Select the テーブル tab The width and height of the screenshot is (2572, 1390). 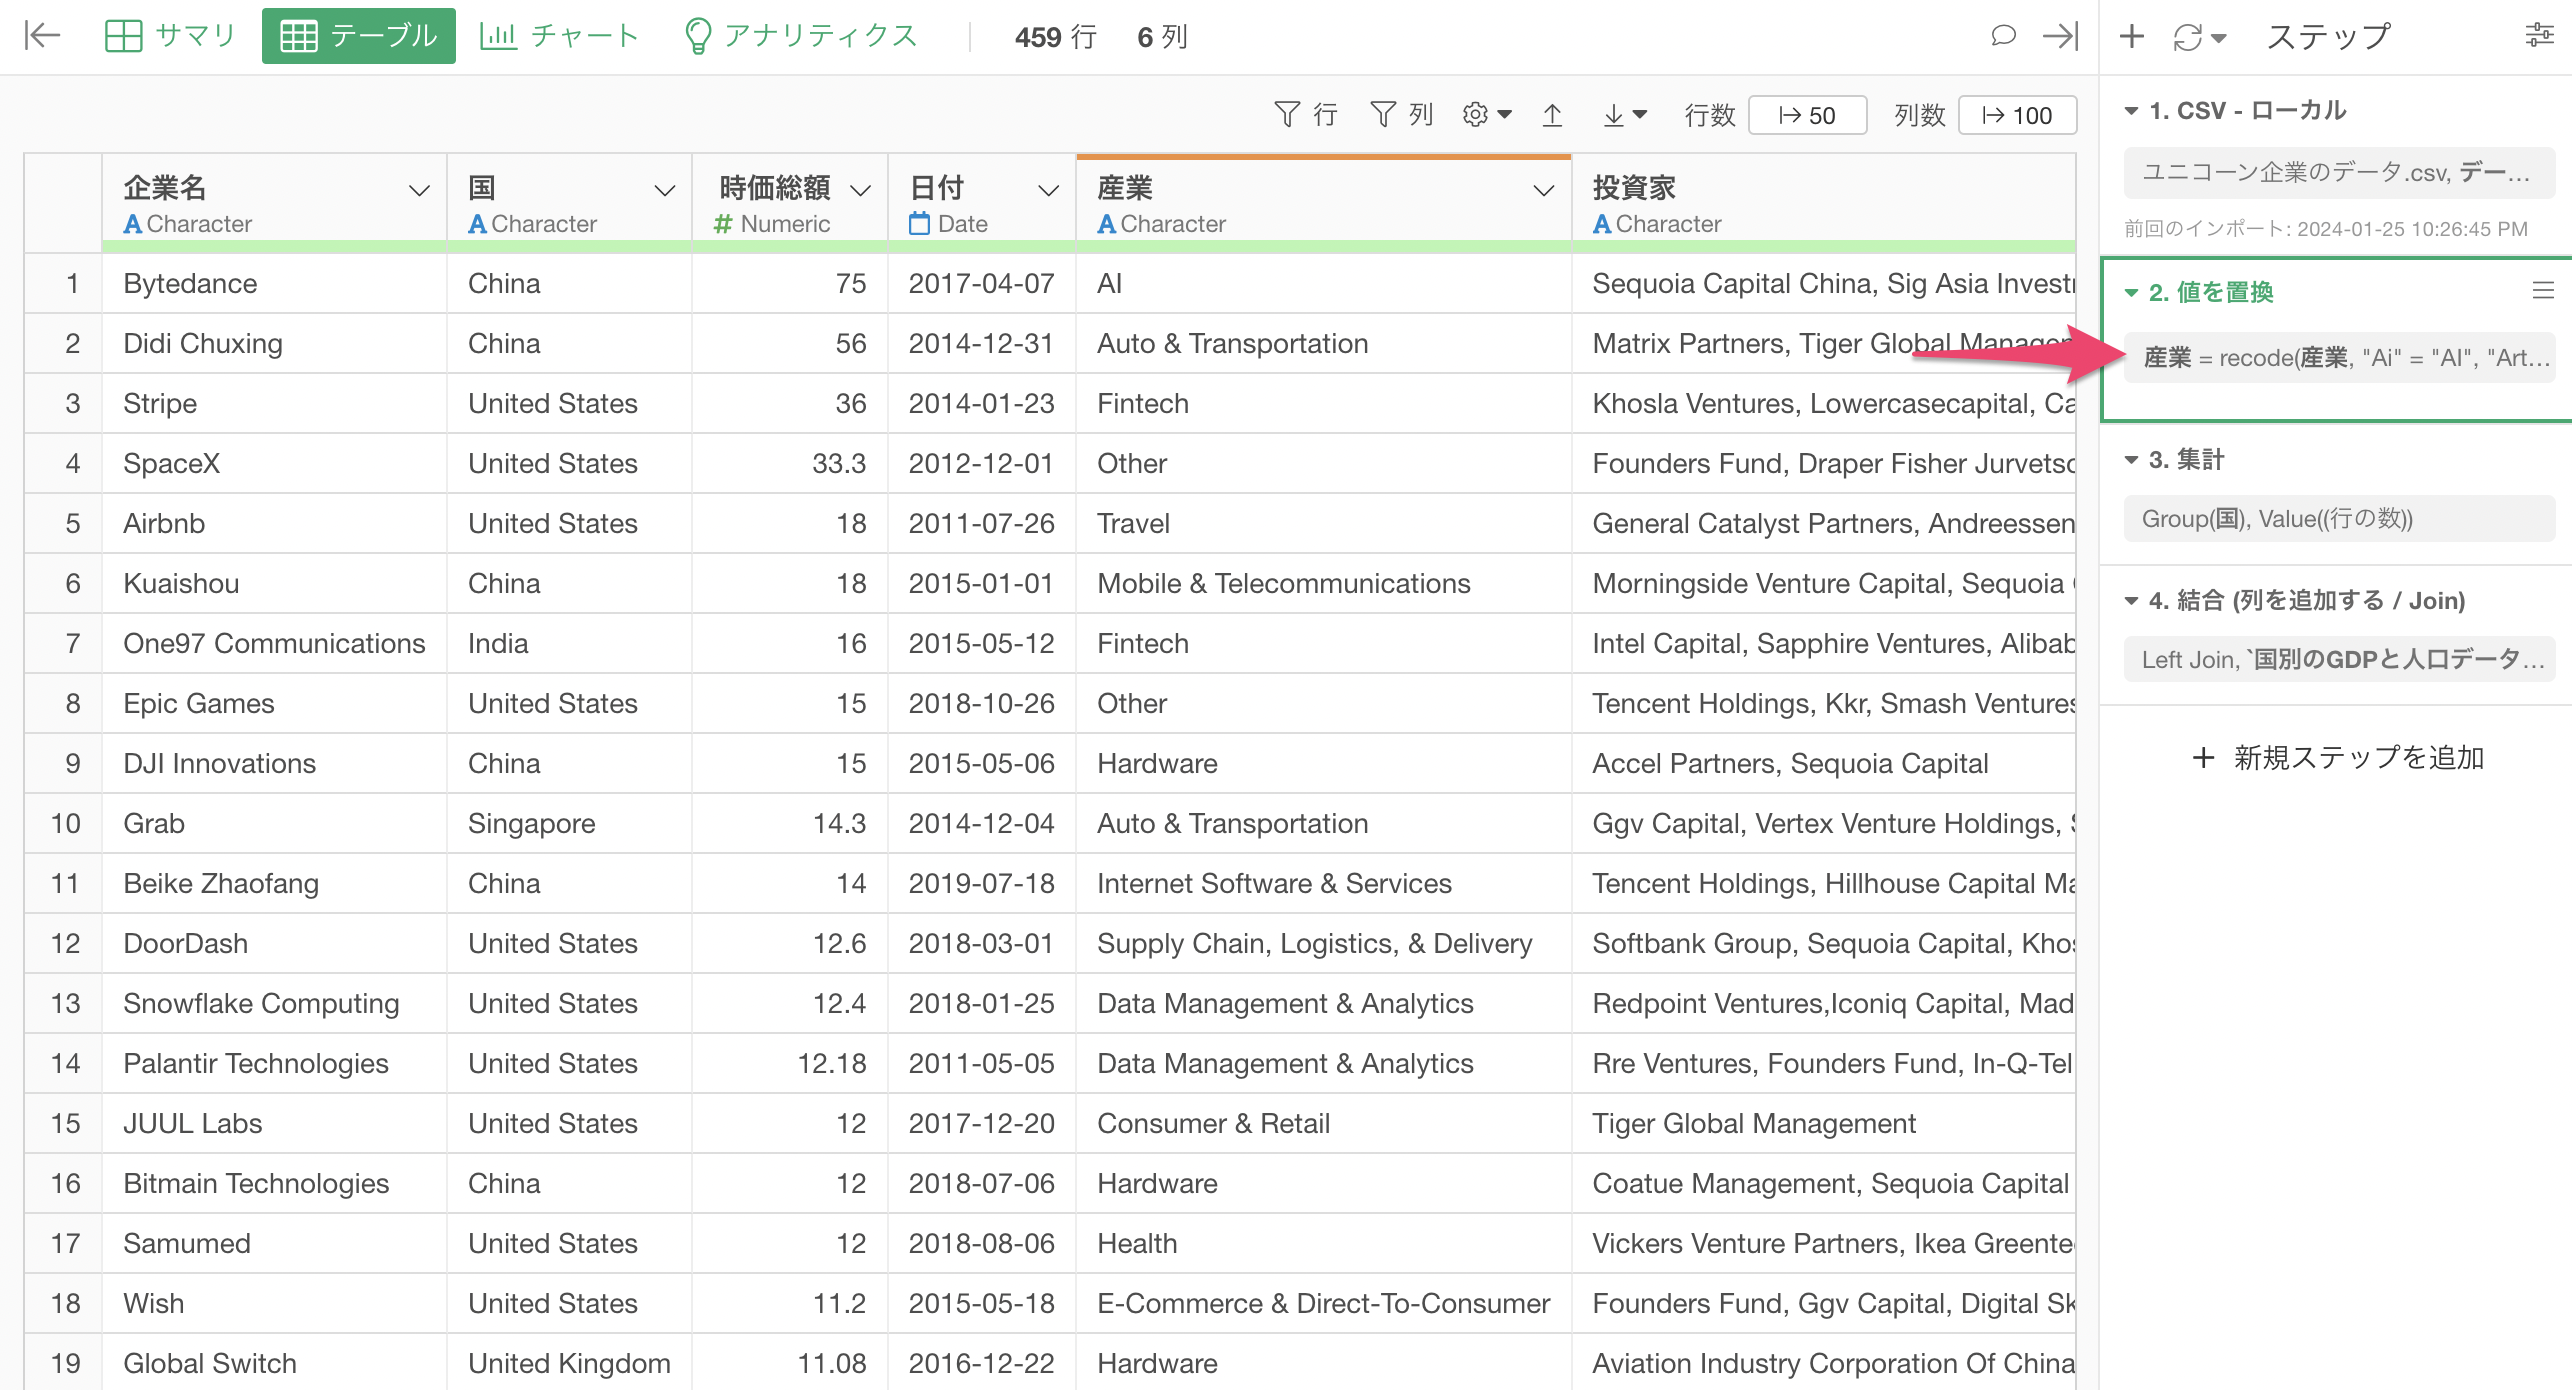(x=358, y=36)
